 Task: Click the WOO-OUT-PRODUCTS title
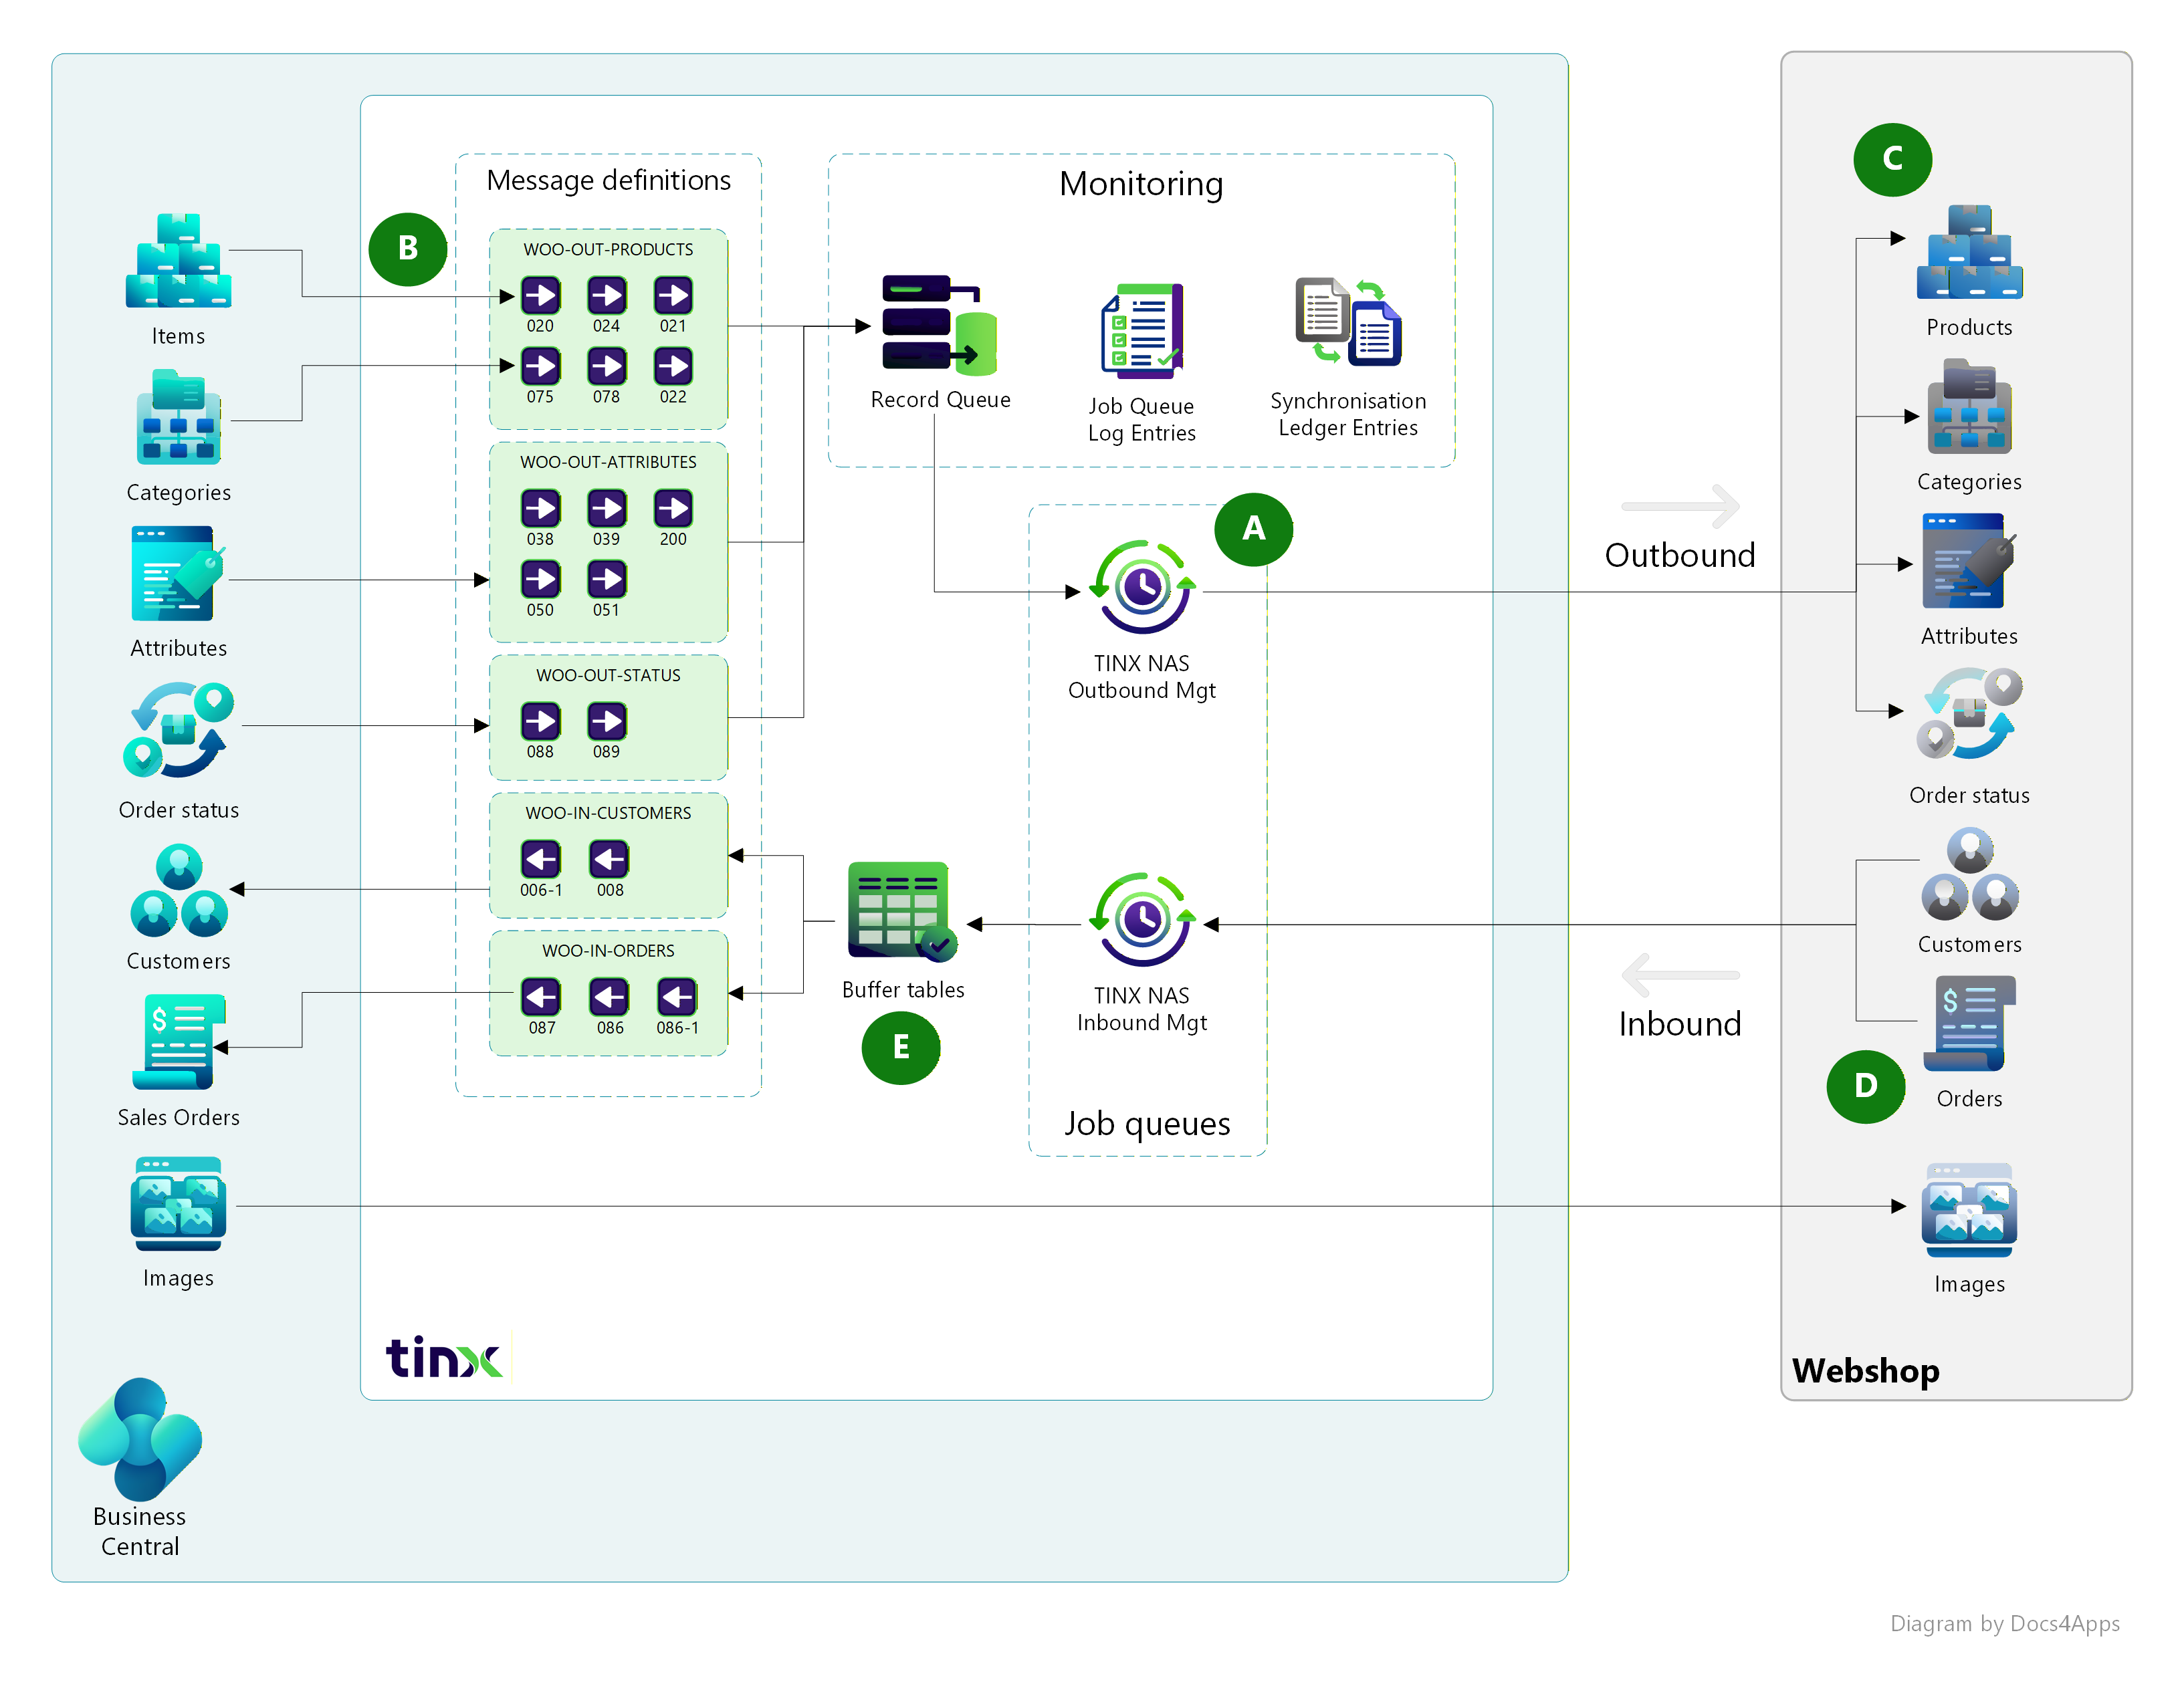tap(608, 249)
